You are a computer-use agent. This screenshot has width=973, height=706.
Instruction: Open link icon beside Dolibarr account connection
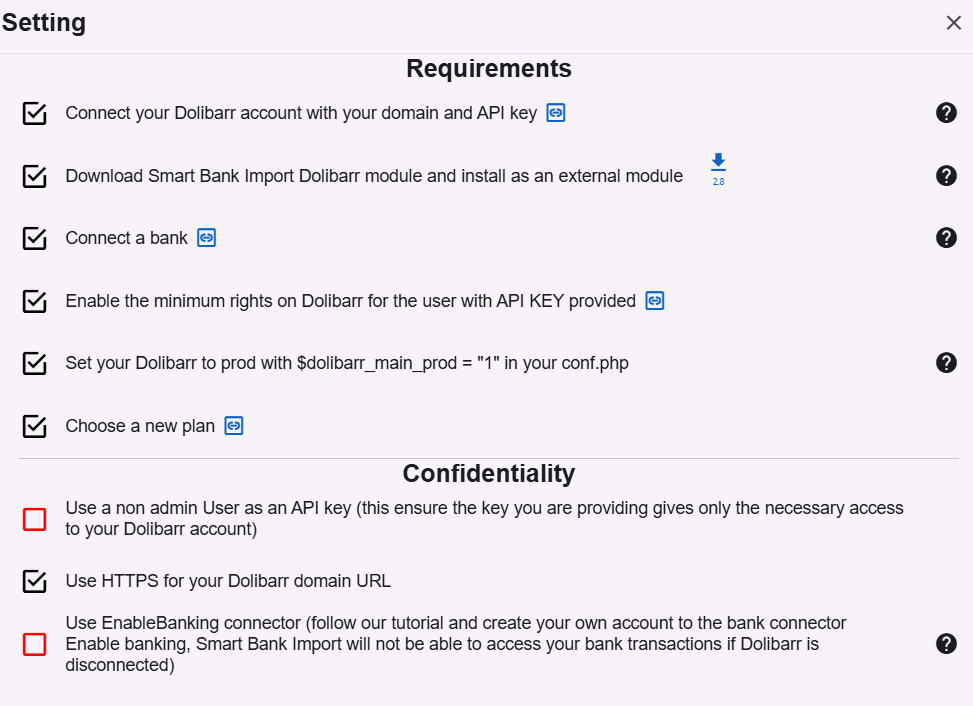pos(556,113)
